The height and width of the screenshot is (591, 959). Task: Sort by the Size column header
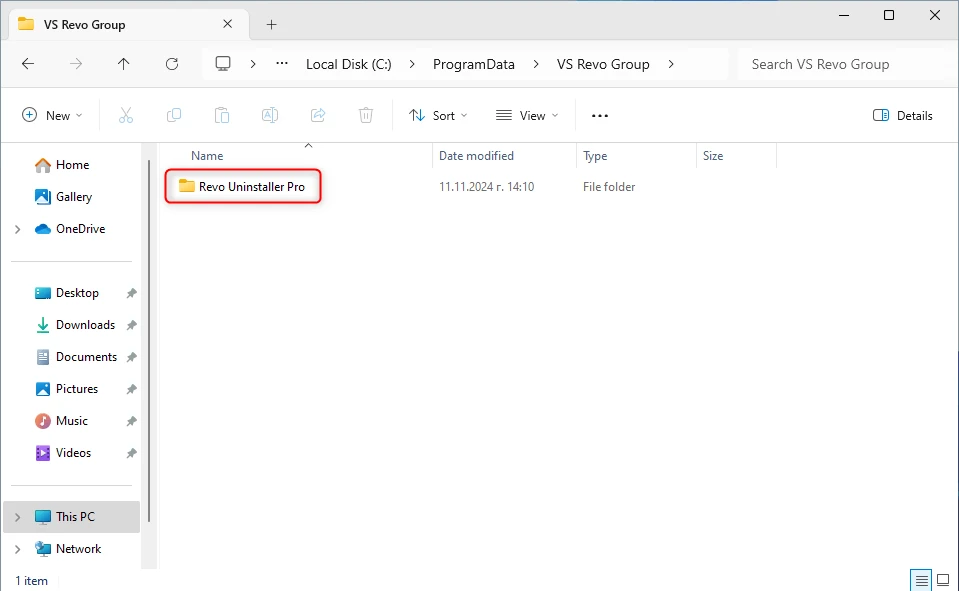click(736, 155)
